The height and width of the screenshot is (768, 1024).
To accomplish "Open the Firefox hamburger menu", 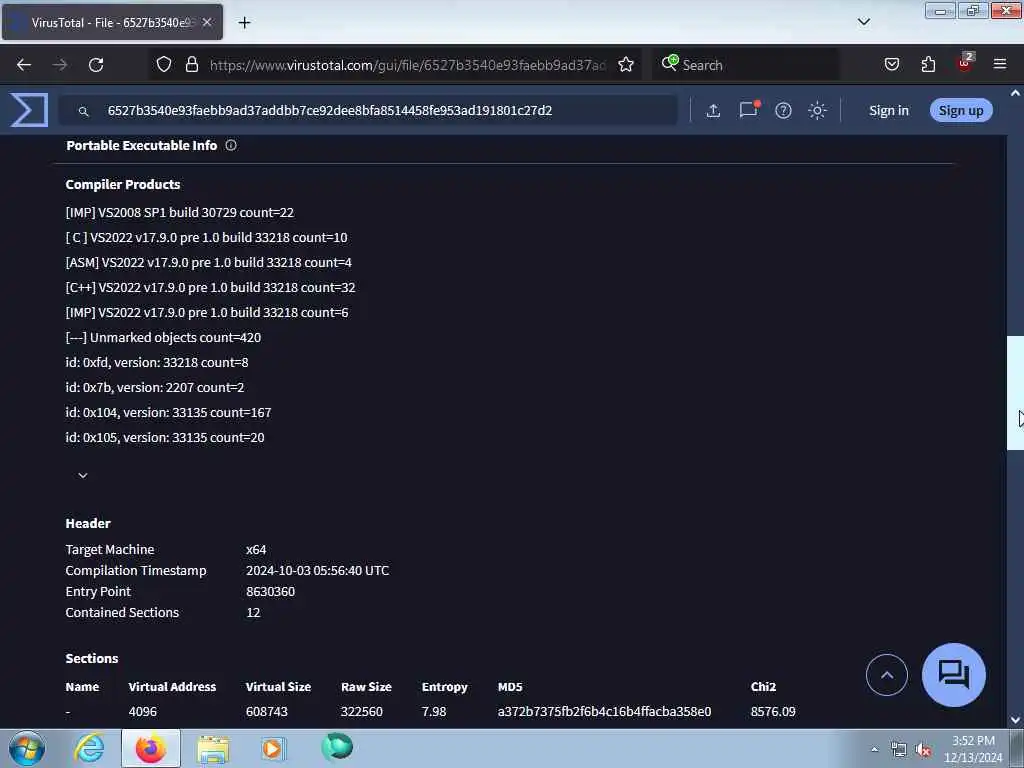I will click(1000, 64).
